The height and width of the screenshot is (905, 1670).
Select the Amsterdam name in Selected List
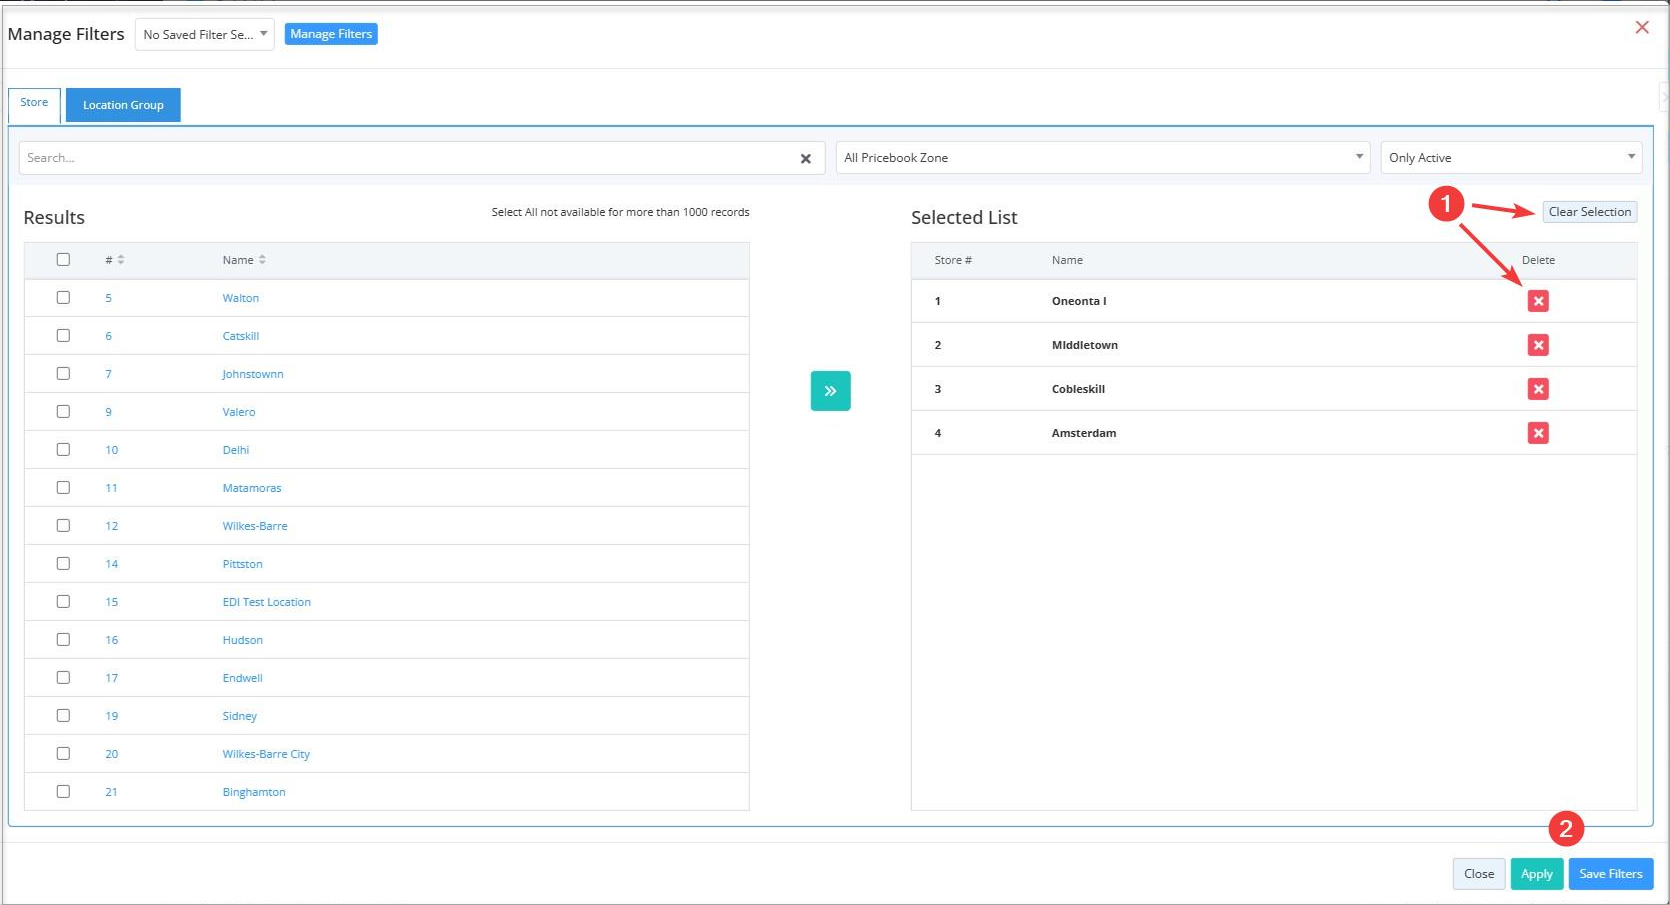click(x=1084, y=433)
